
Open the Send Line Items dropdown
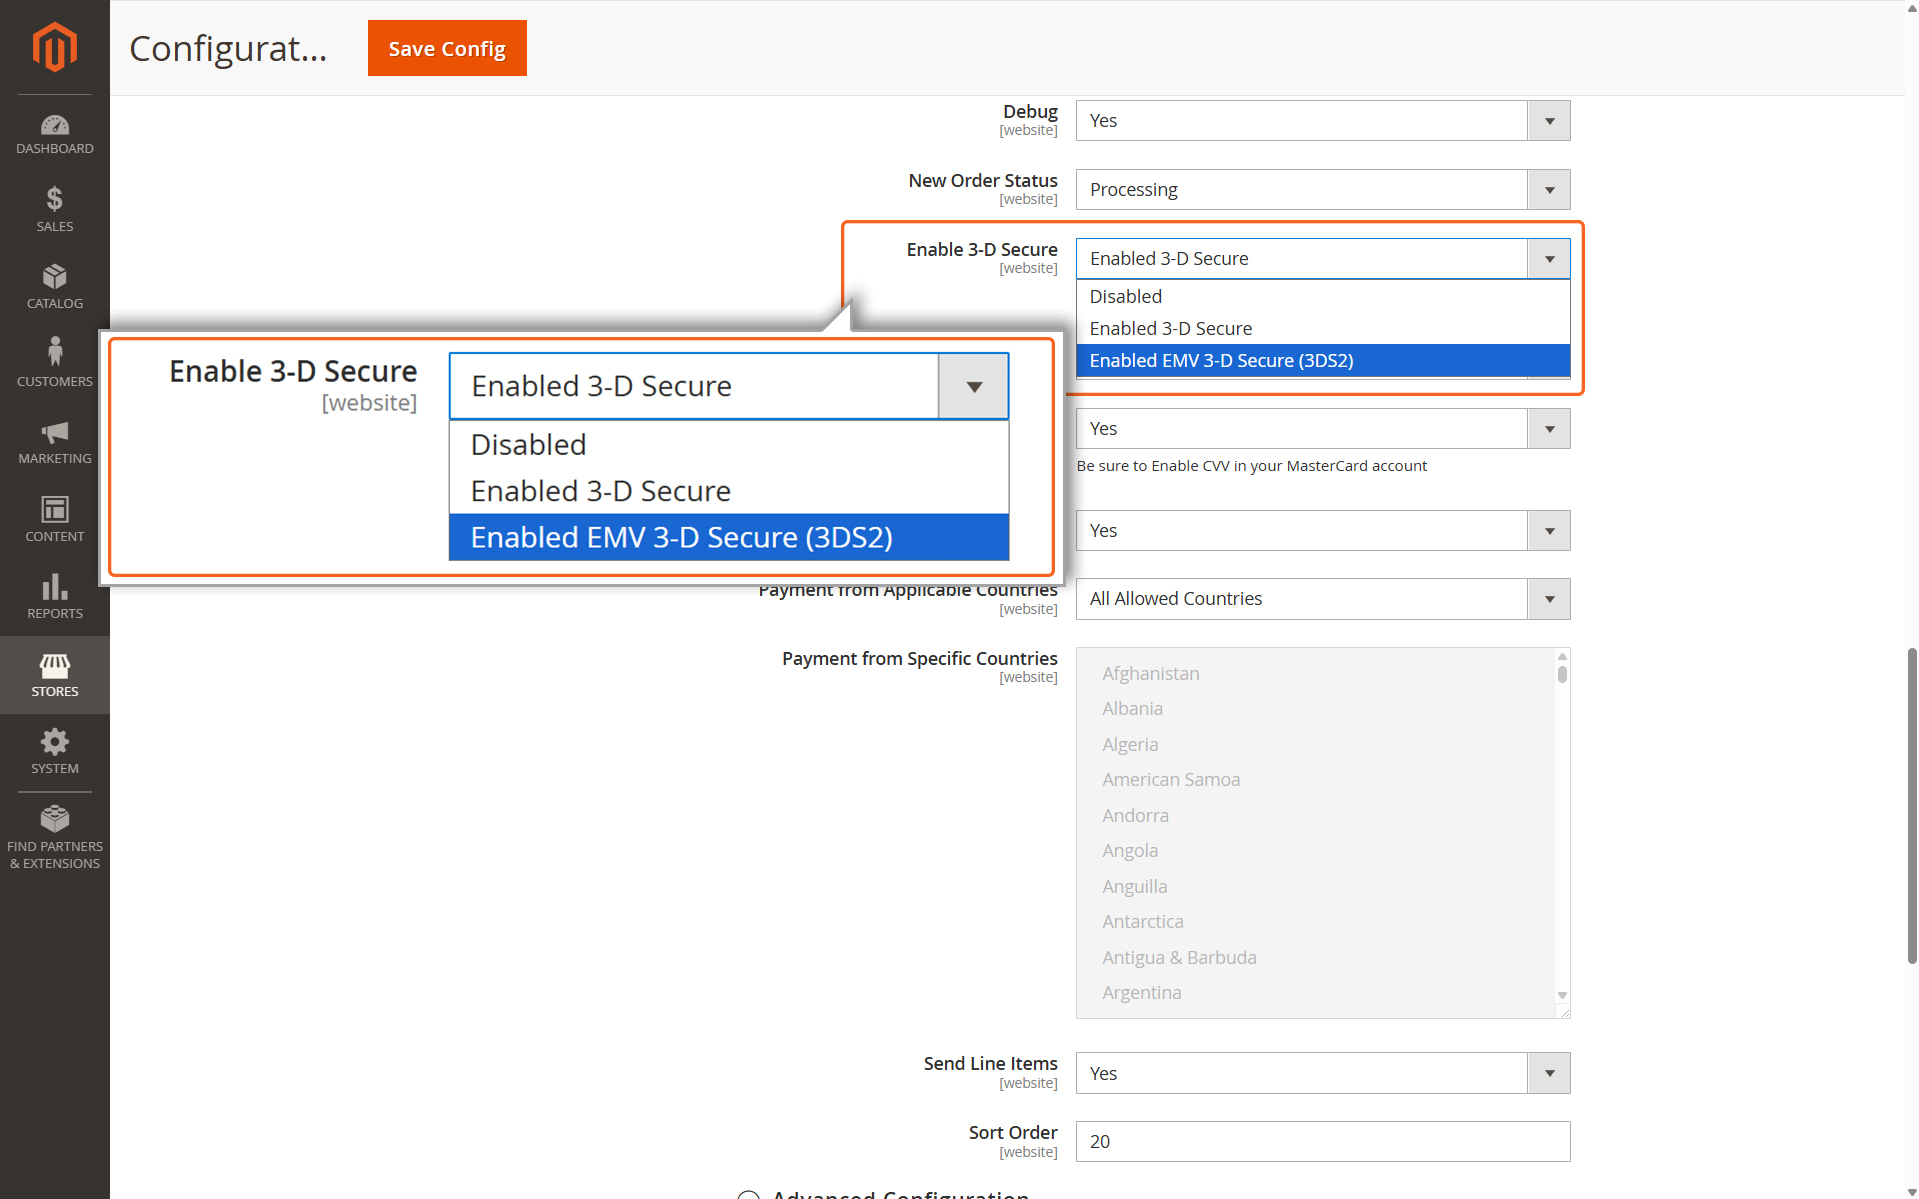(1322, 1073)
